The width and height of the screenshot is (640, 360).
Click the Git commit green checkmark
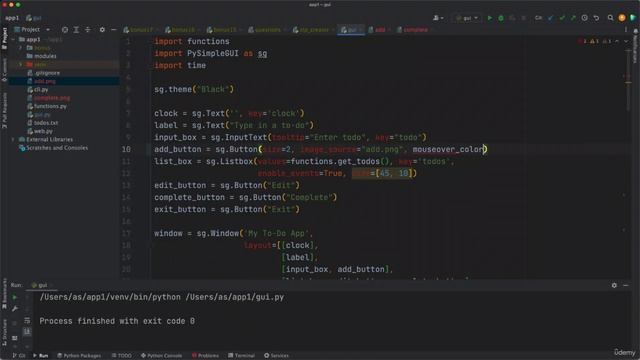tap(562, 18)
